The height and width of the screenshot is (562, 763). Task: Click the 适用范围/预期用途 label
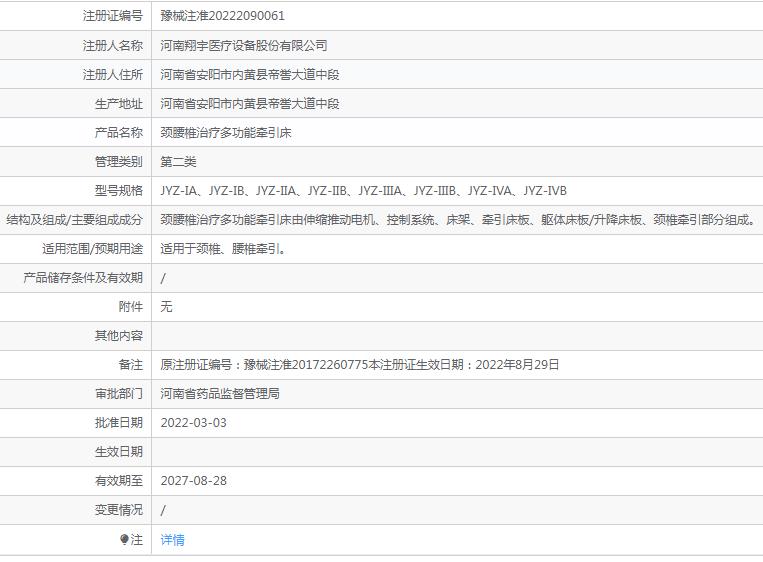[x=92, y=249]
